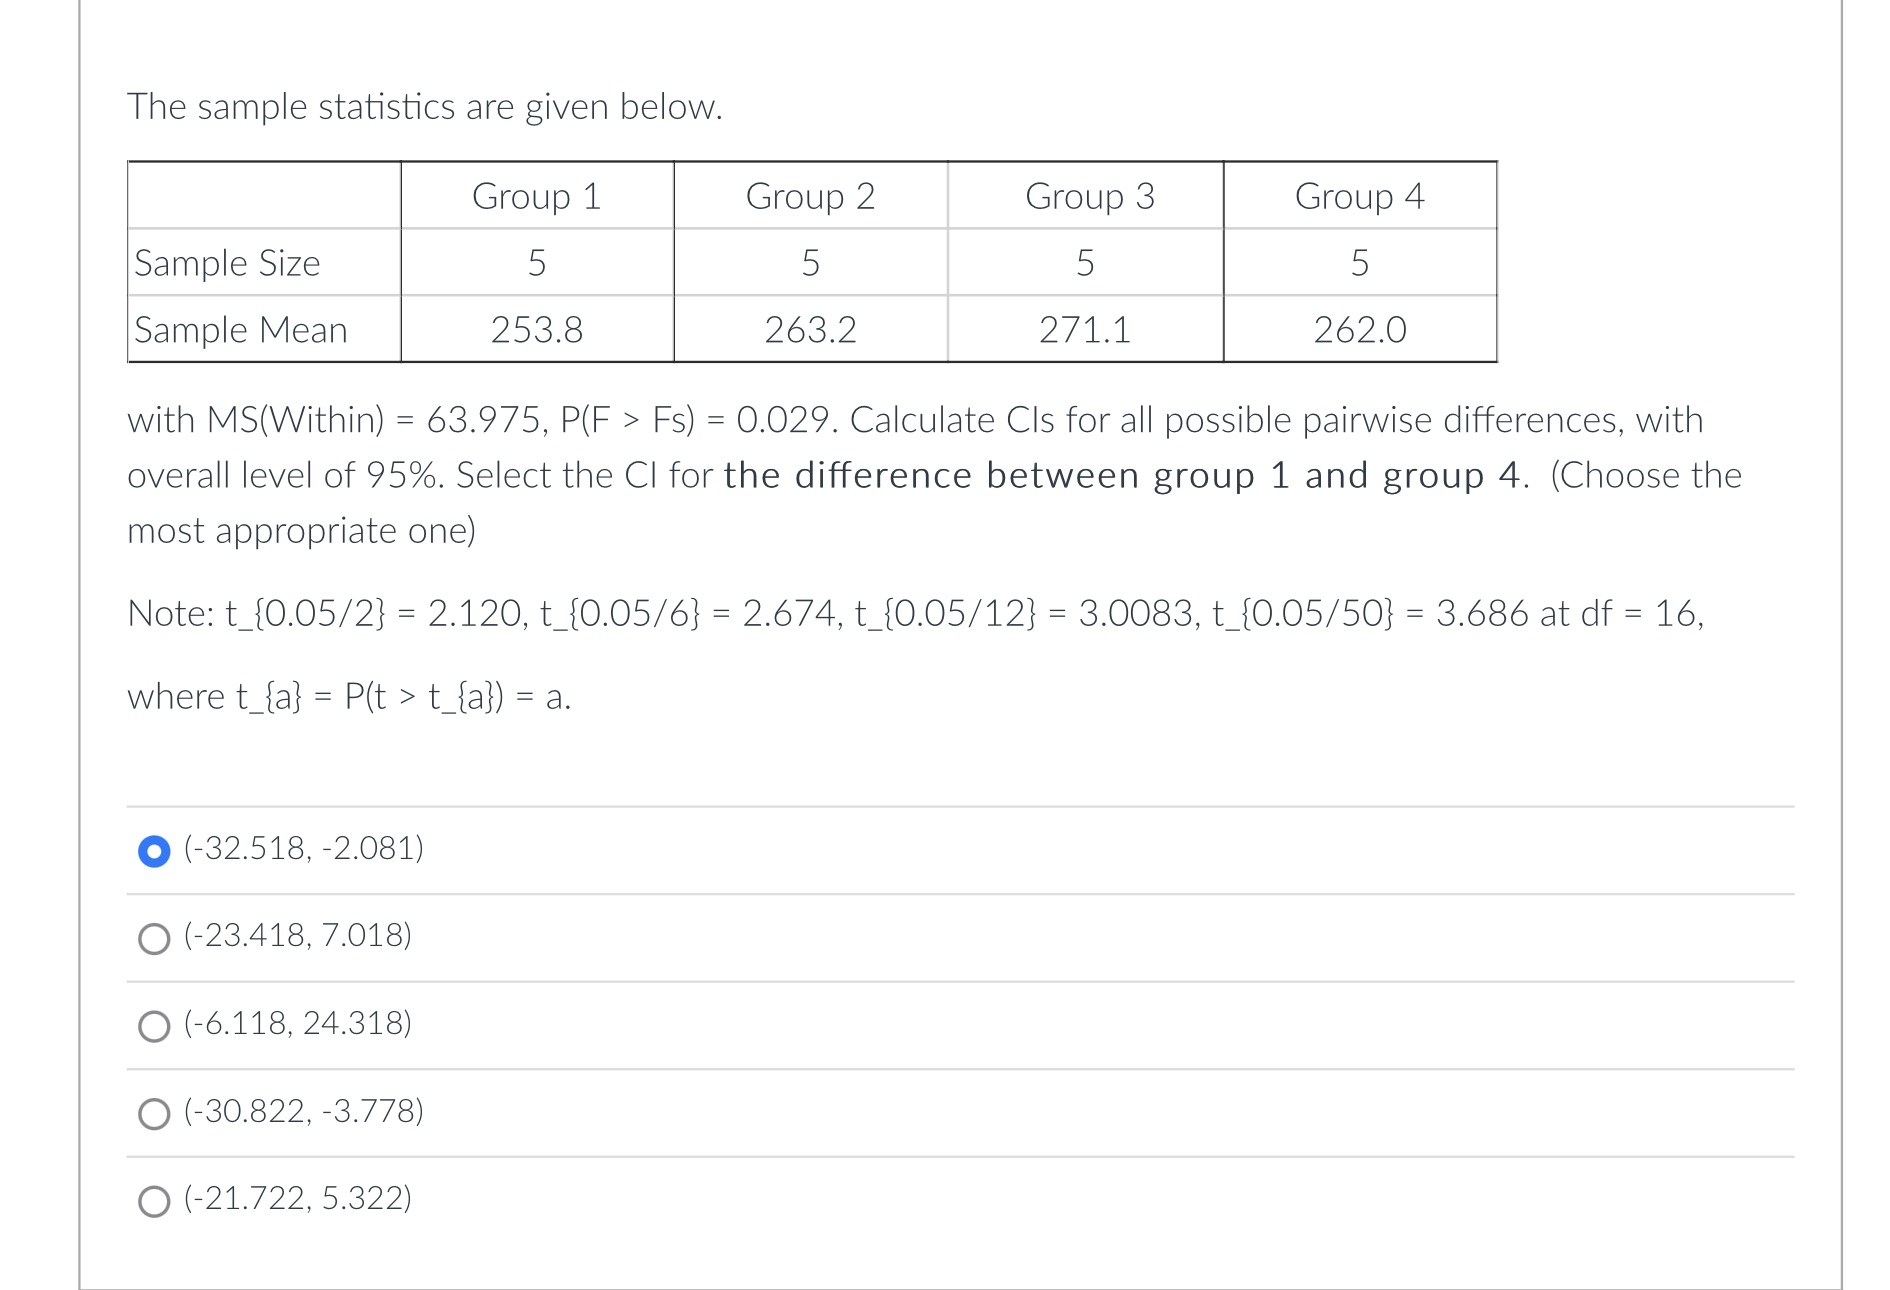Click the Group 2 column header
1890x1290 pixels.
point(811,196)
